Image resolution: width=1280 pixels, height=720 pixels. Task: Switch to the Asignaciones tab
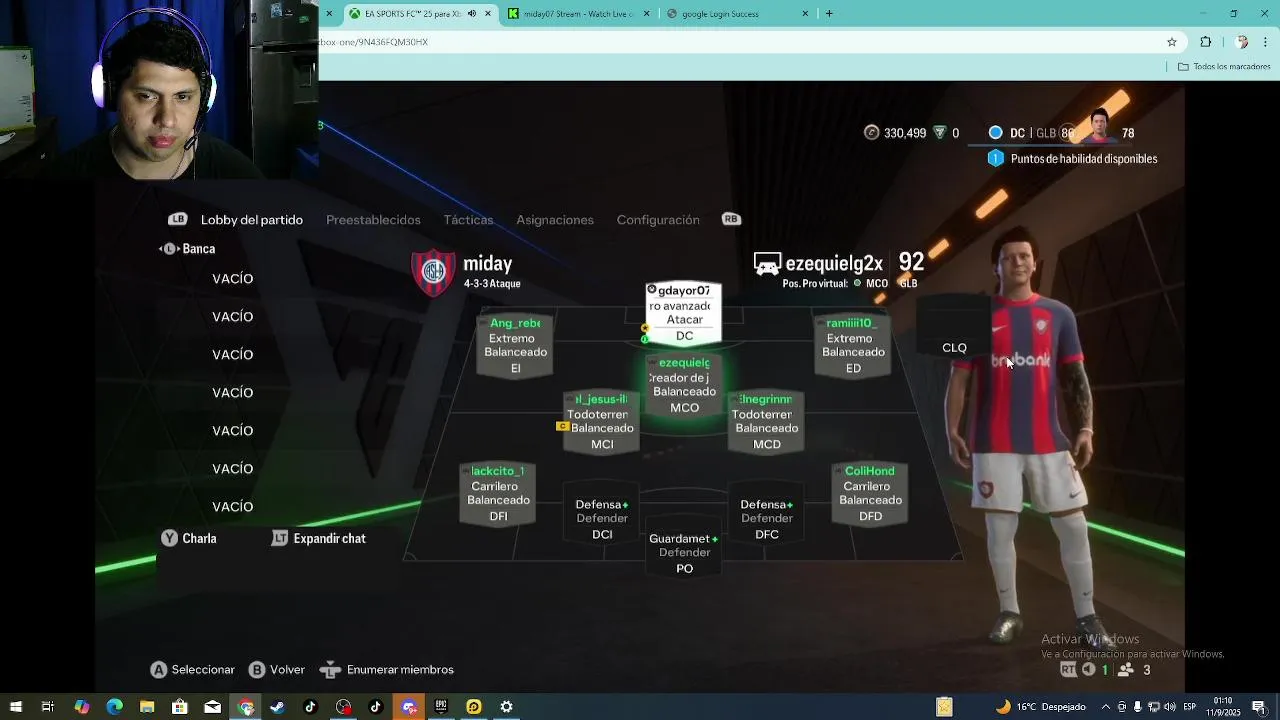click(555, 220)
